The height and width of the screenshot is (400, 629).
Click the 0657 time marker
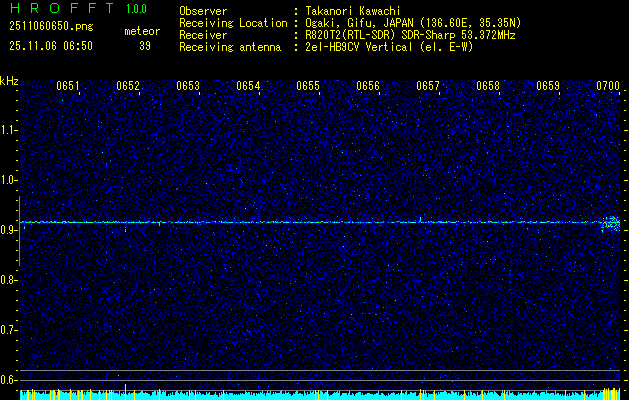pyautogui.click(x=428, y=86)
